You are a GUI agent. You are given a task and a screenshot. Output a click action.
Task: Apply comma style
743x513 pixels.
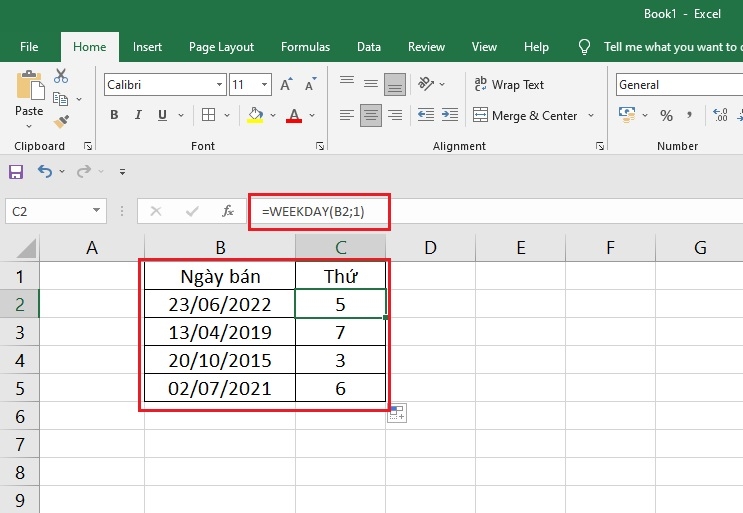coord(689,115)
